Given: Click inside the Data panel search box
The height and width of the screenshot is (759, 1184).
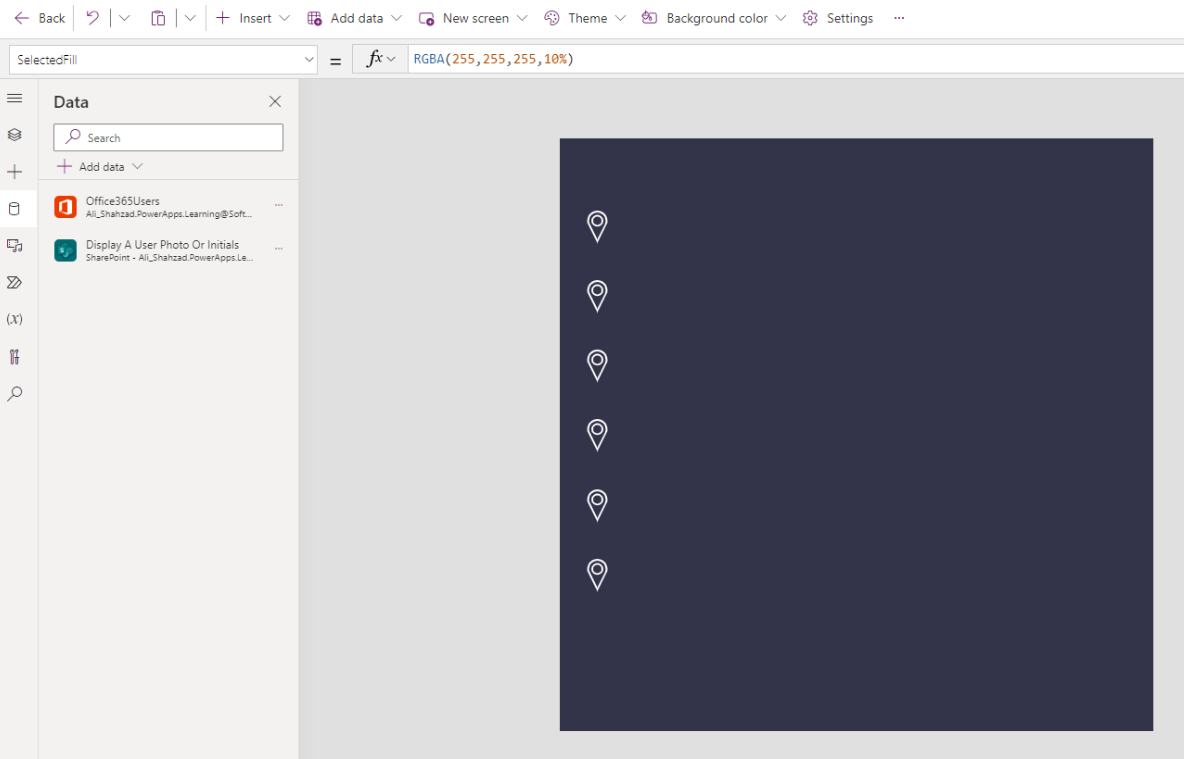Looking at the screenshot, I should coord(167,136).
